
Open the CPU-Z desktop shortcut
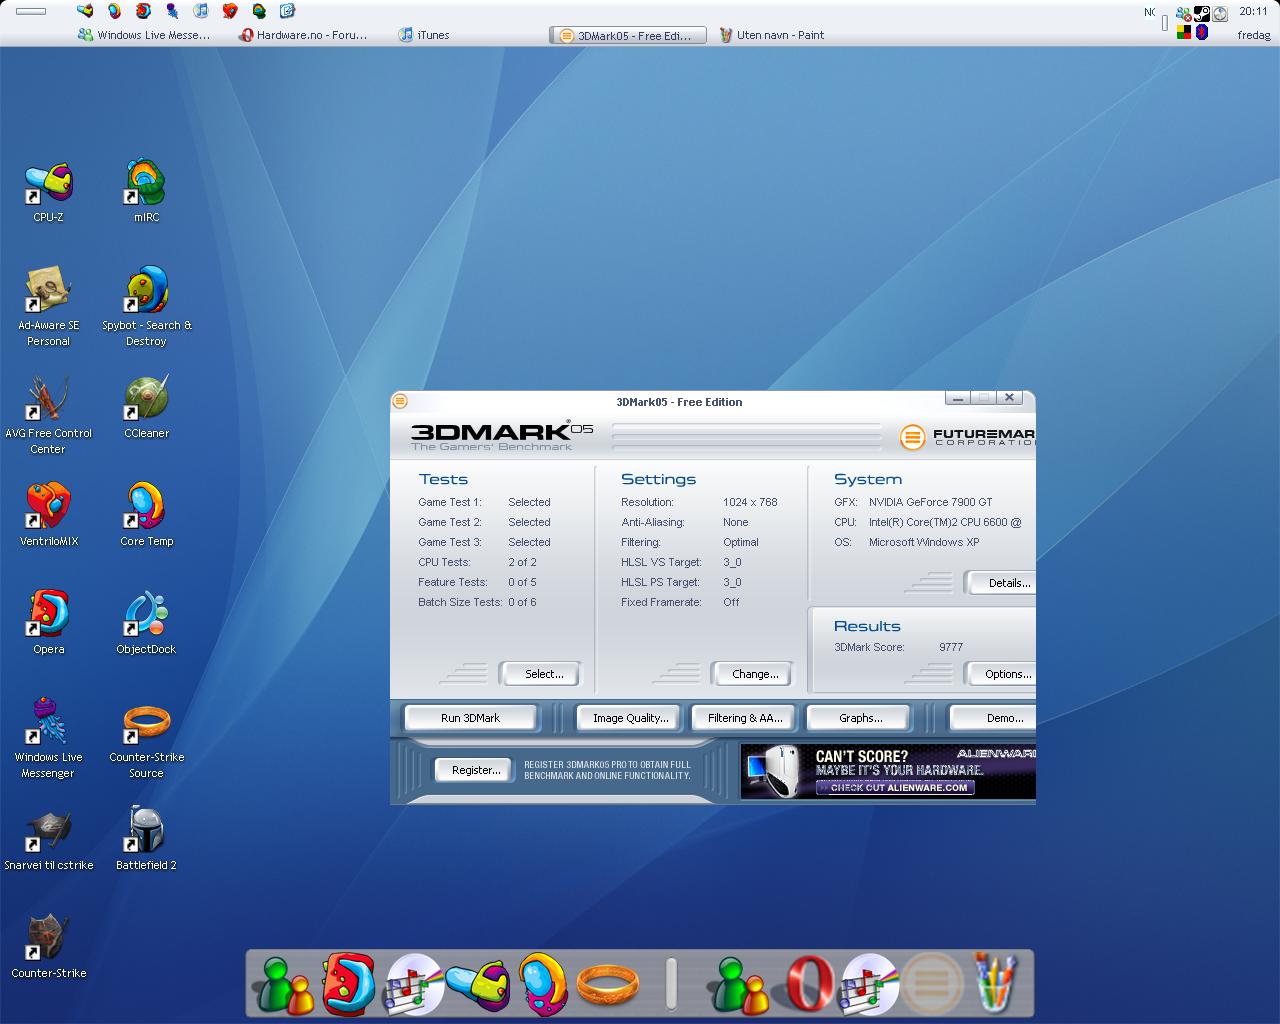pos(48,191)
